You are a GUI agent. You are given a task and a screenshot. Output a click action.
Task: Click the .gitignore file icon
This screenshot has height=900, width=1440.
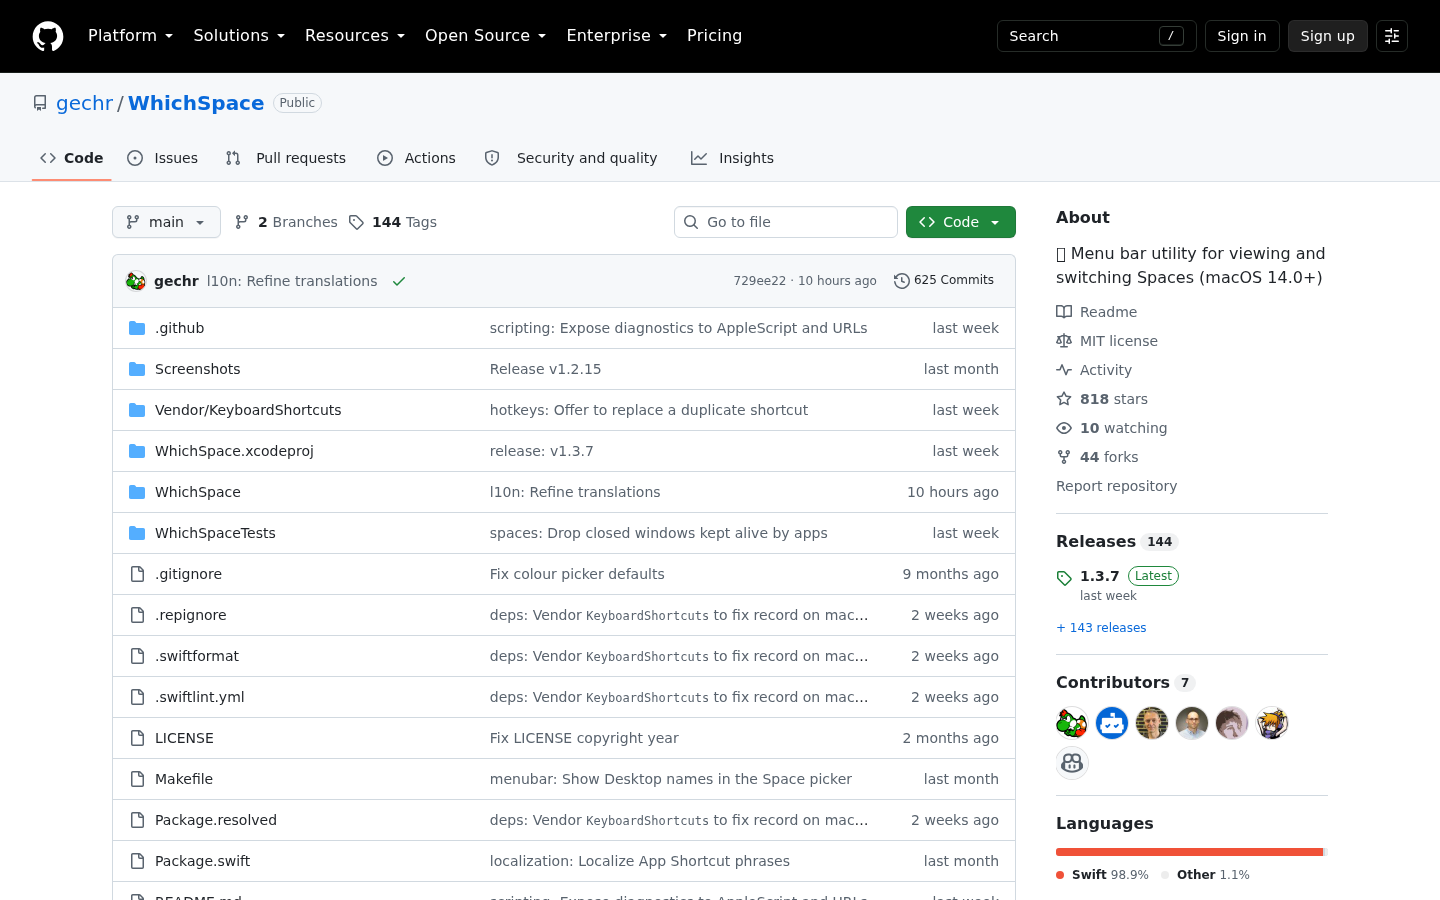pos(137,574)
